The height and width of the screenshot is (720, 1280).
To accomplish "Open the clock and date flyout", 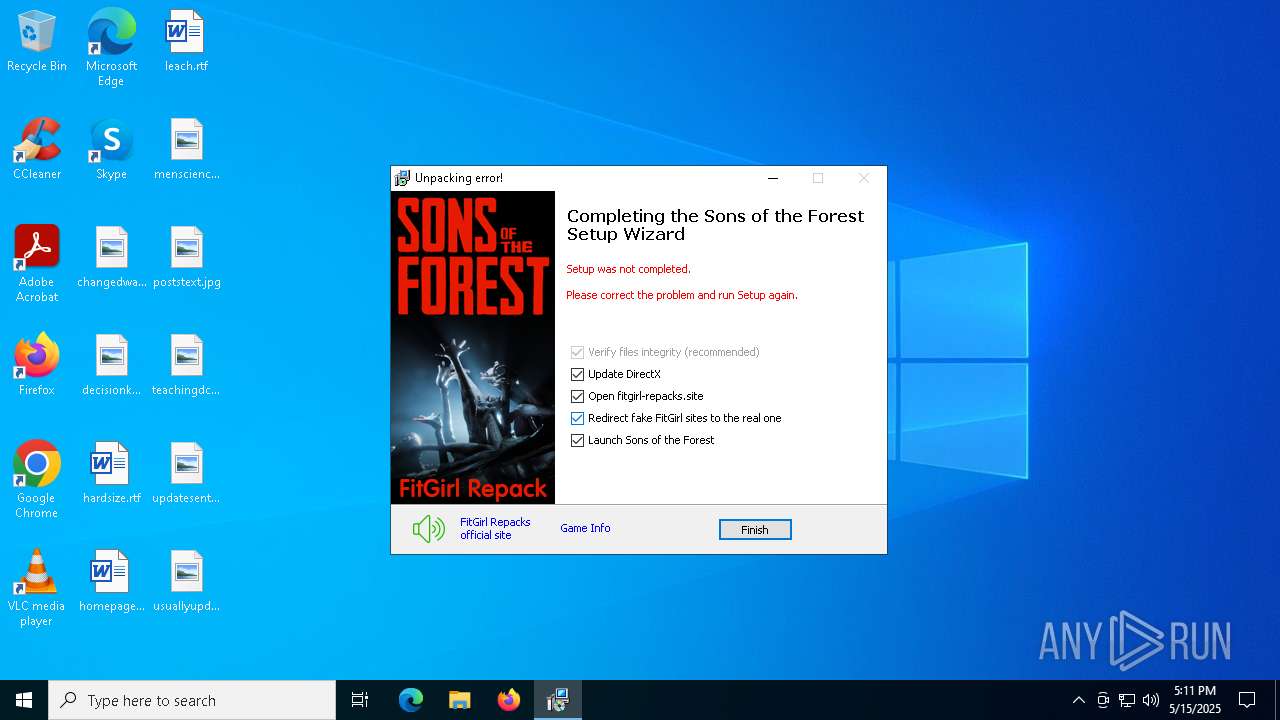I will [1196, 700].
